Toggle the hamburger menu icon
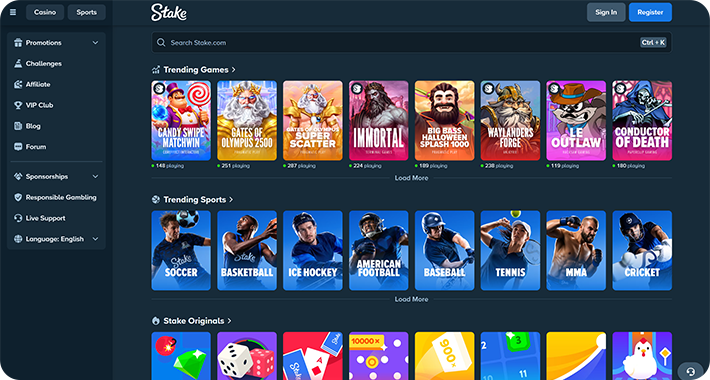 (x=13, y=12)
